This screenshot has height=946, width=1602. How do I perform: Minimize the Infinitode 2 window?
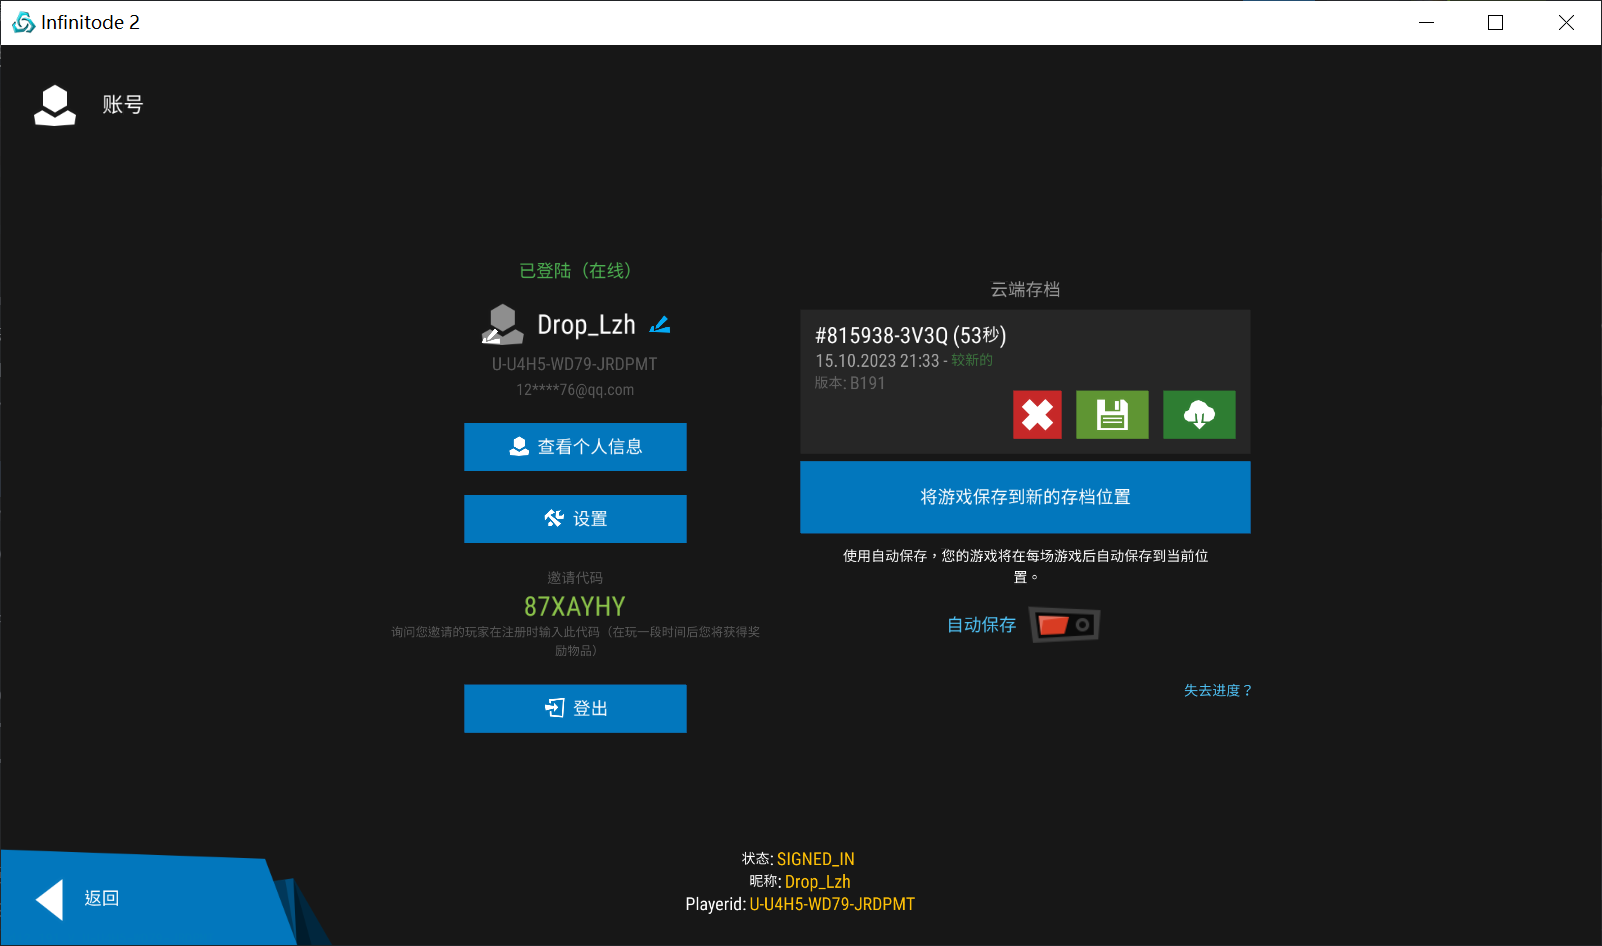[1426, 22]
